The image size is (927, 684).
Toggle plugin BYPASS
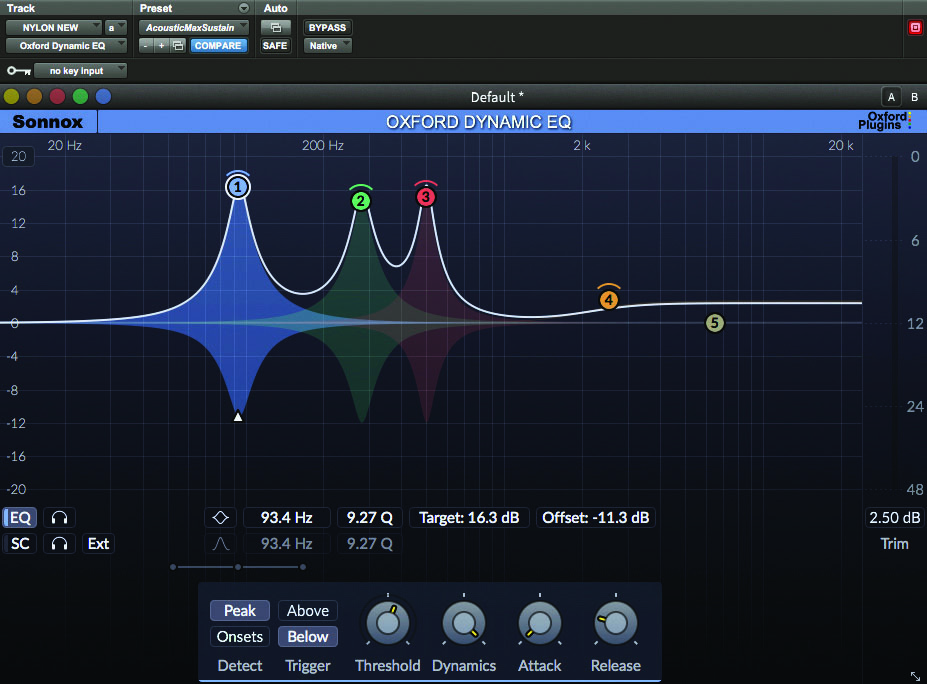pyautogui.click(x=328, y=28)
